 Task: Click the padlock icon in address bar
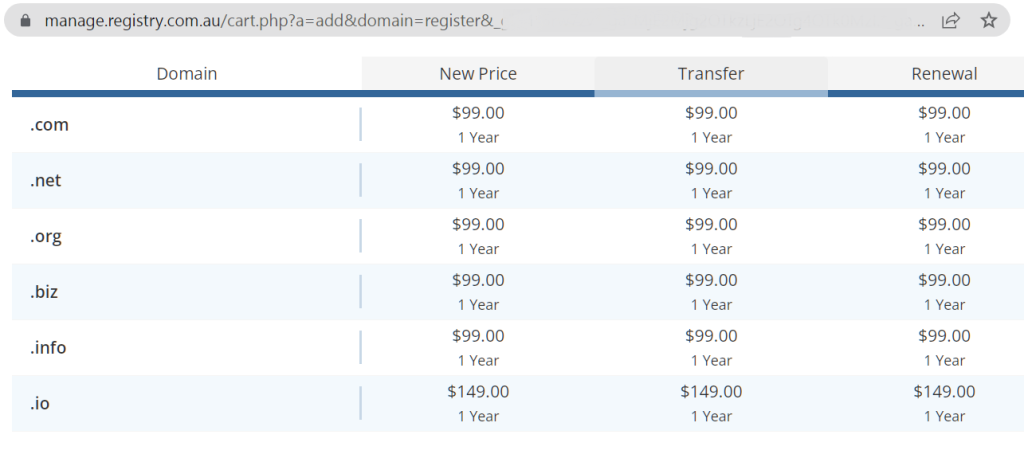coord(25,20)
